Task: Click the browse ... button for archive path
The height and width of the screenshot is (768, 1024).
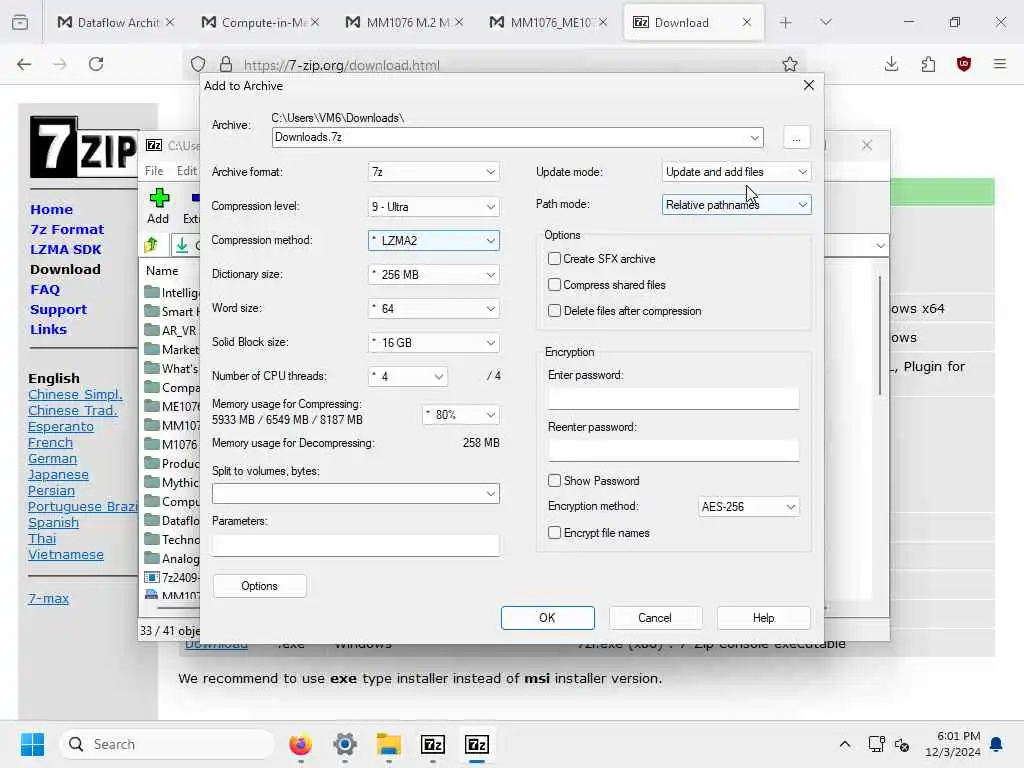Action: click(796, 138)
